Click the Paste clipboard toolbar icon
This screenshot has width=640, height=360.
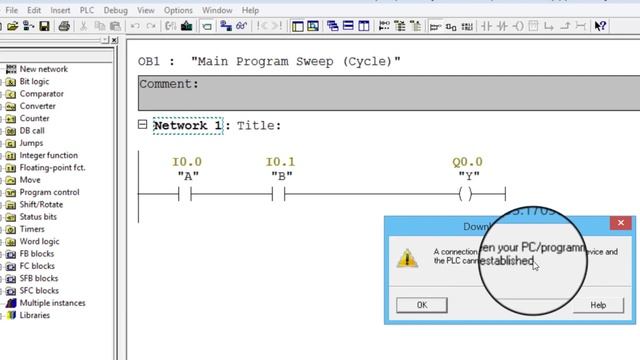click(x=116, y=27)
